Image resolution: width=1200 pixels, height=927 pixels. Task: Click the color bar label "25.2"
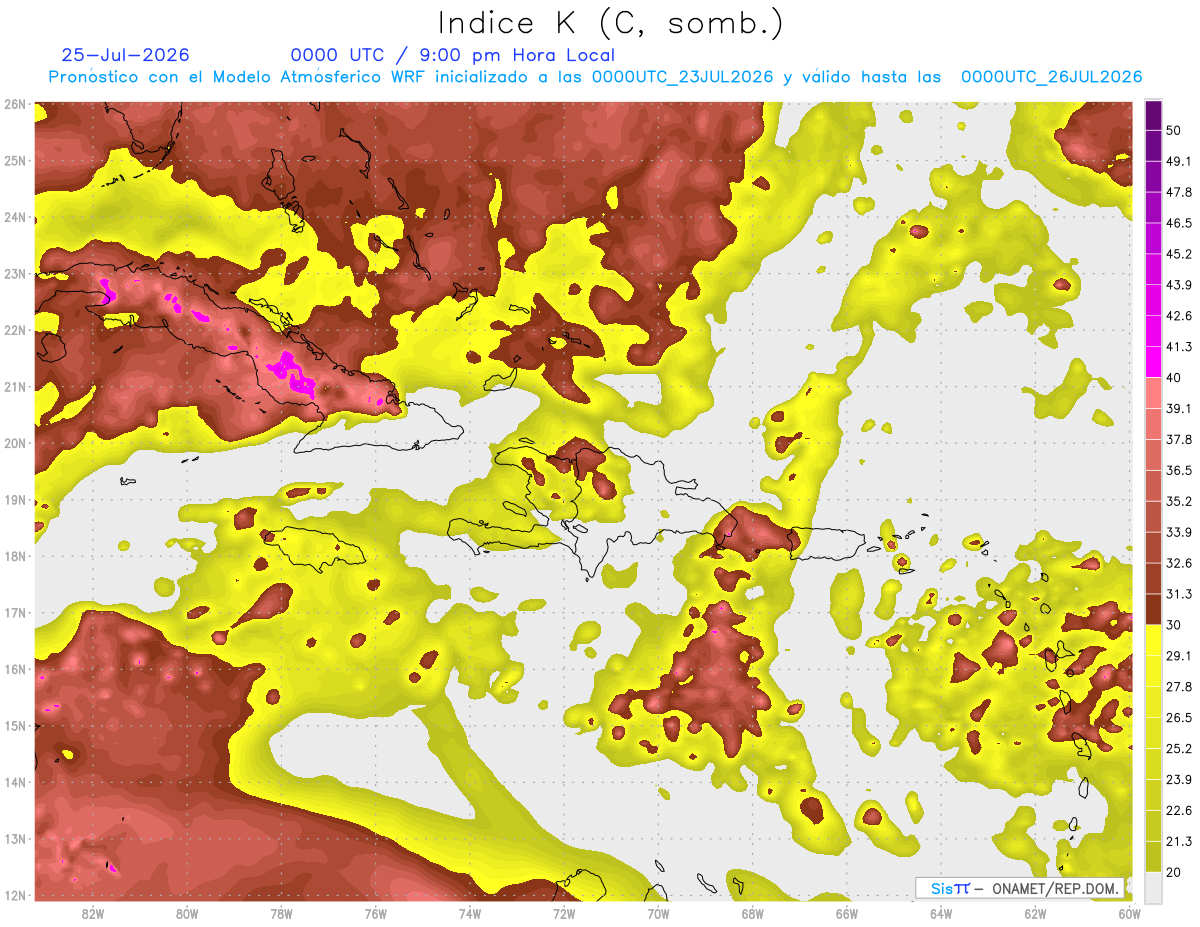pyautogui.click(x=1179, y=748)
